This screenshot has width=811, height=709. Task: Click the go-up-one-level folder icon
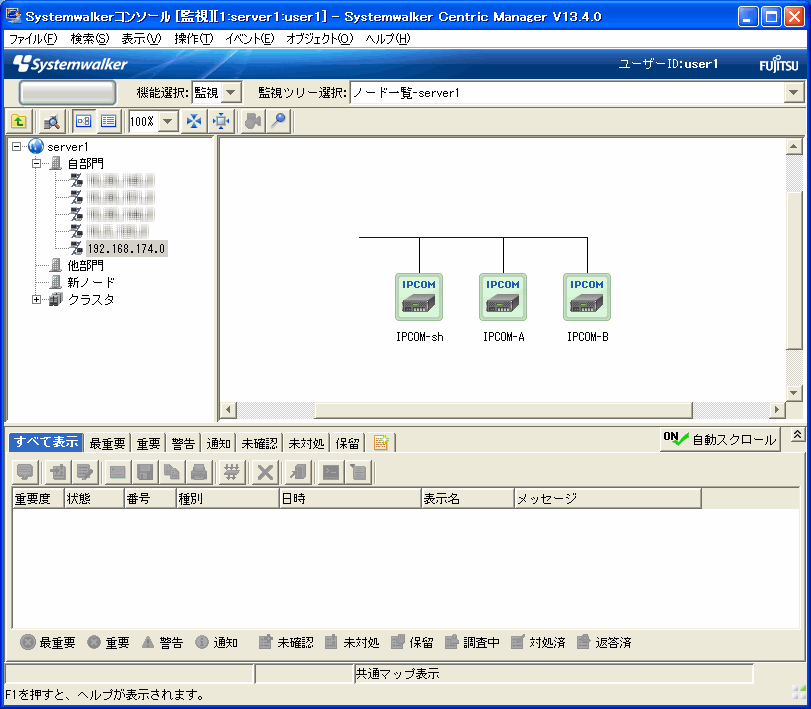point(20,122)
